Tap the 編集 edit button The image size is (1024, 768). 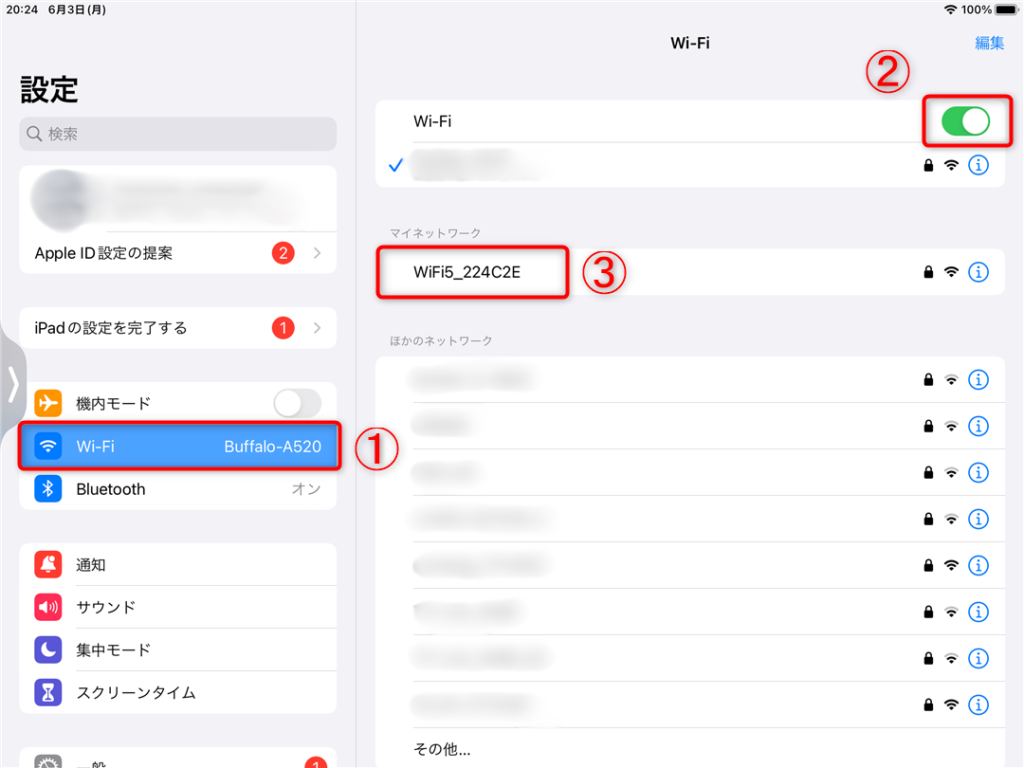tap(989, 43)
